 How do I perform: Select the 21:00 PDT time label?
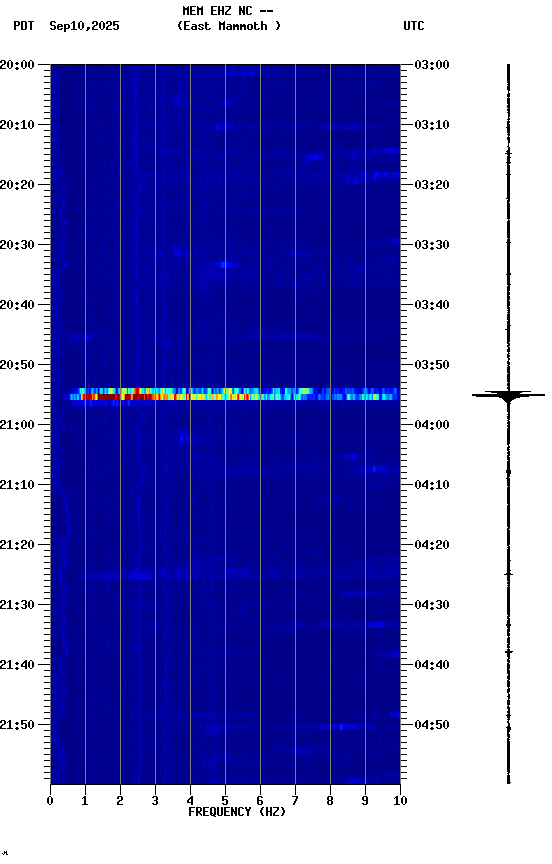17,425
